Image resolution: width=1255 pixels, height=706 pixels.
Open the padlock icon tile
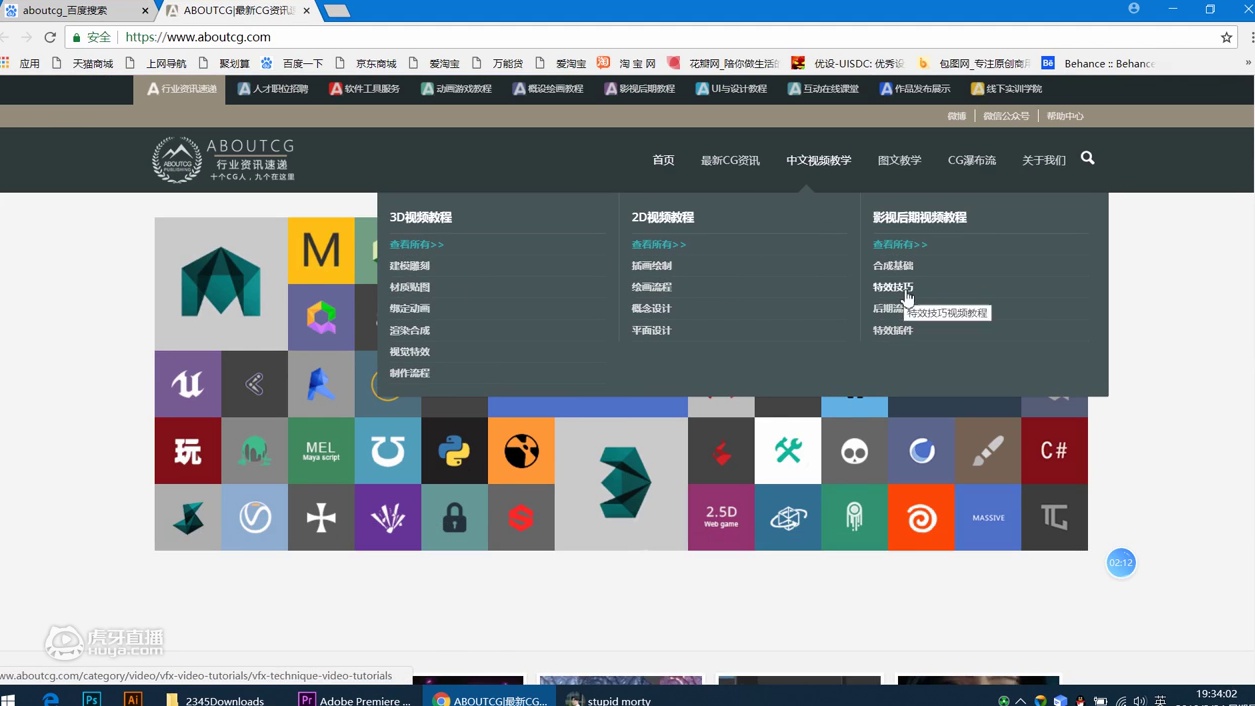[455, 517]
